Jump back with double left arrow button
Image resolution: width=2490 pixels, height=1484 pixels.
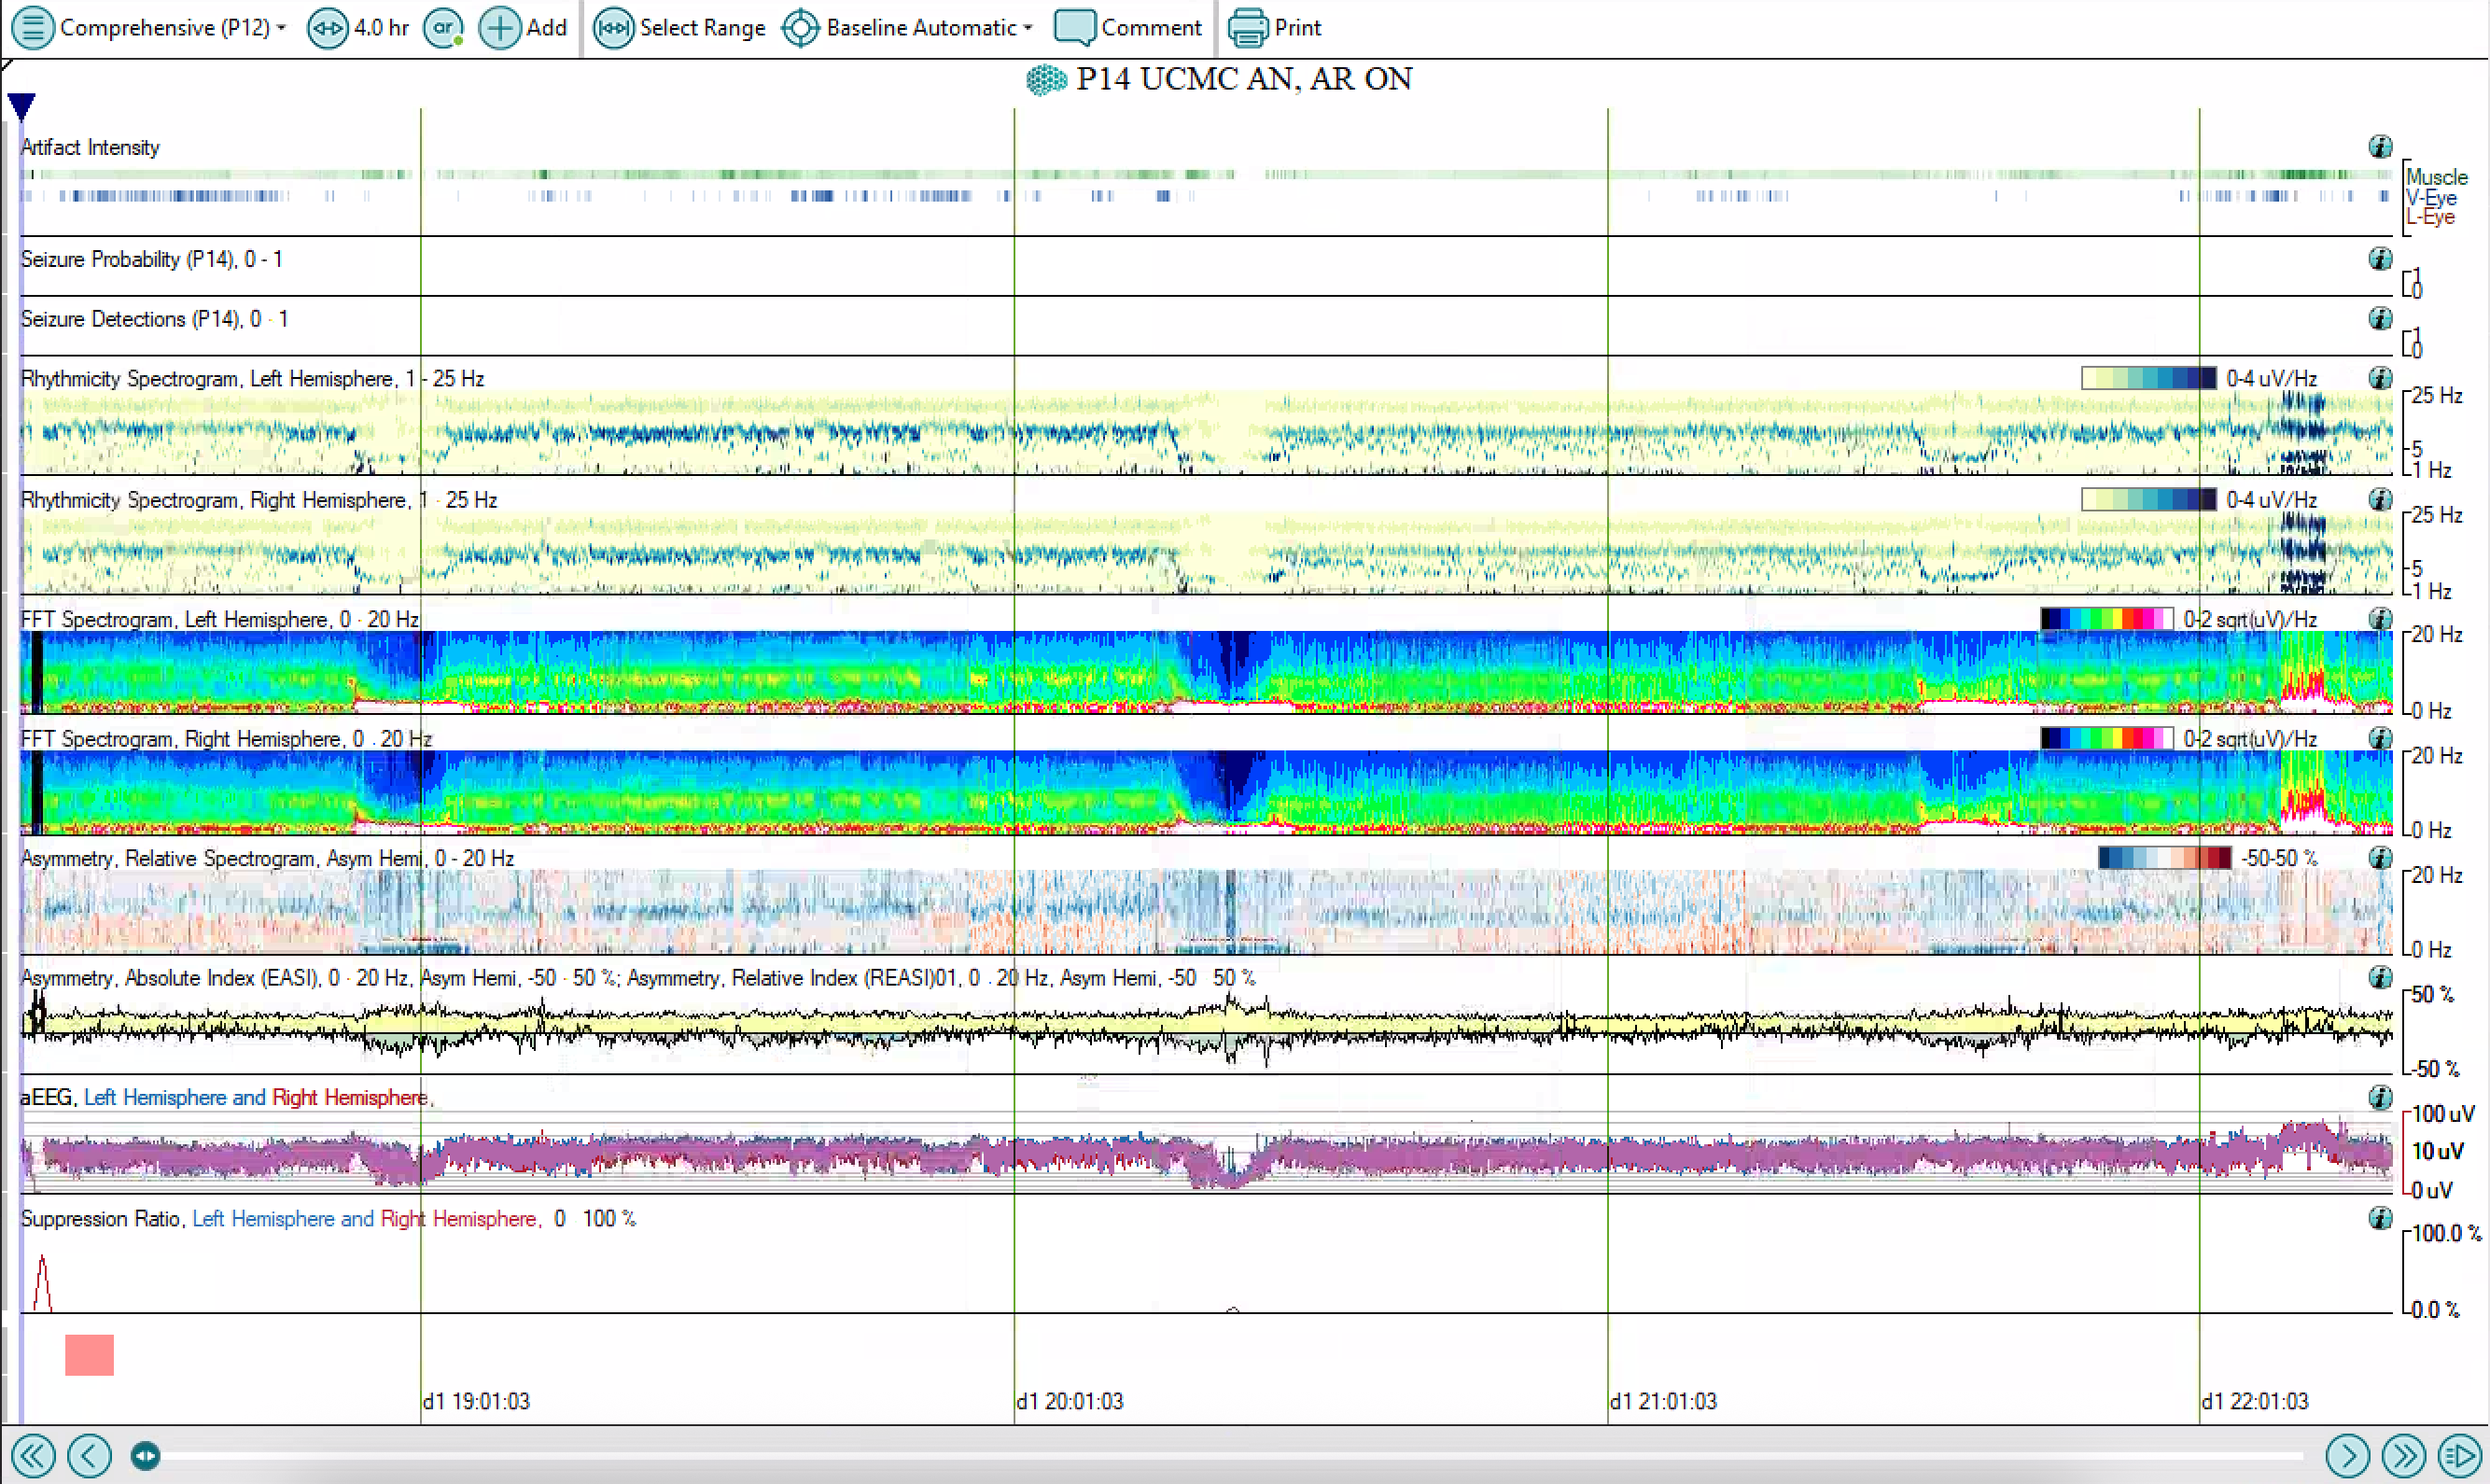point(33,1455)
